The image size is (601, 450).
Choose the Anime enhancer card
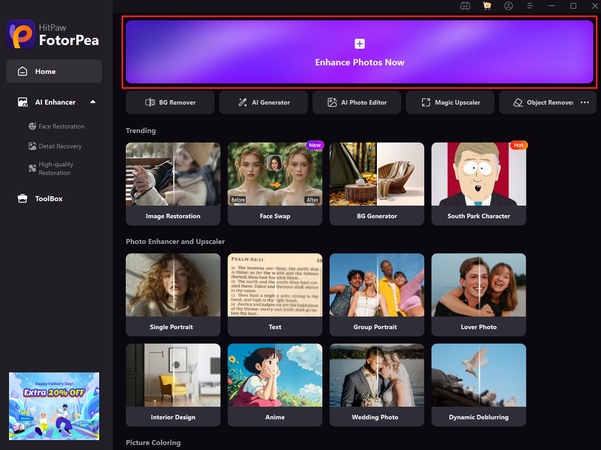(275, 385)
